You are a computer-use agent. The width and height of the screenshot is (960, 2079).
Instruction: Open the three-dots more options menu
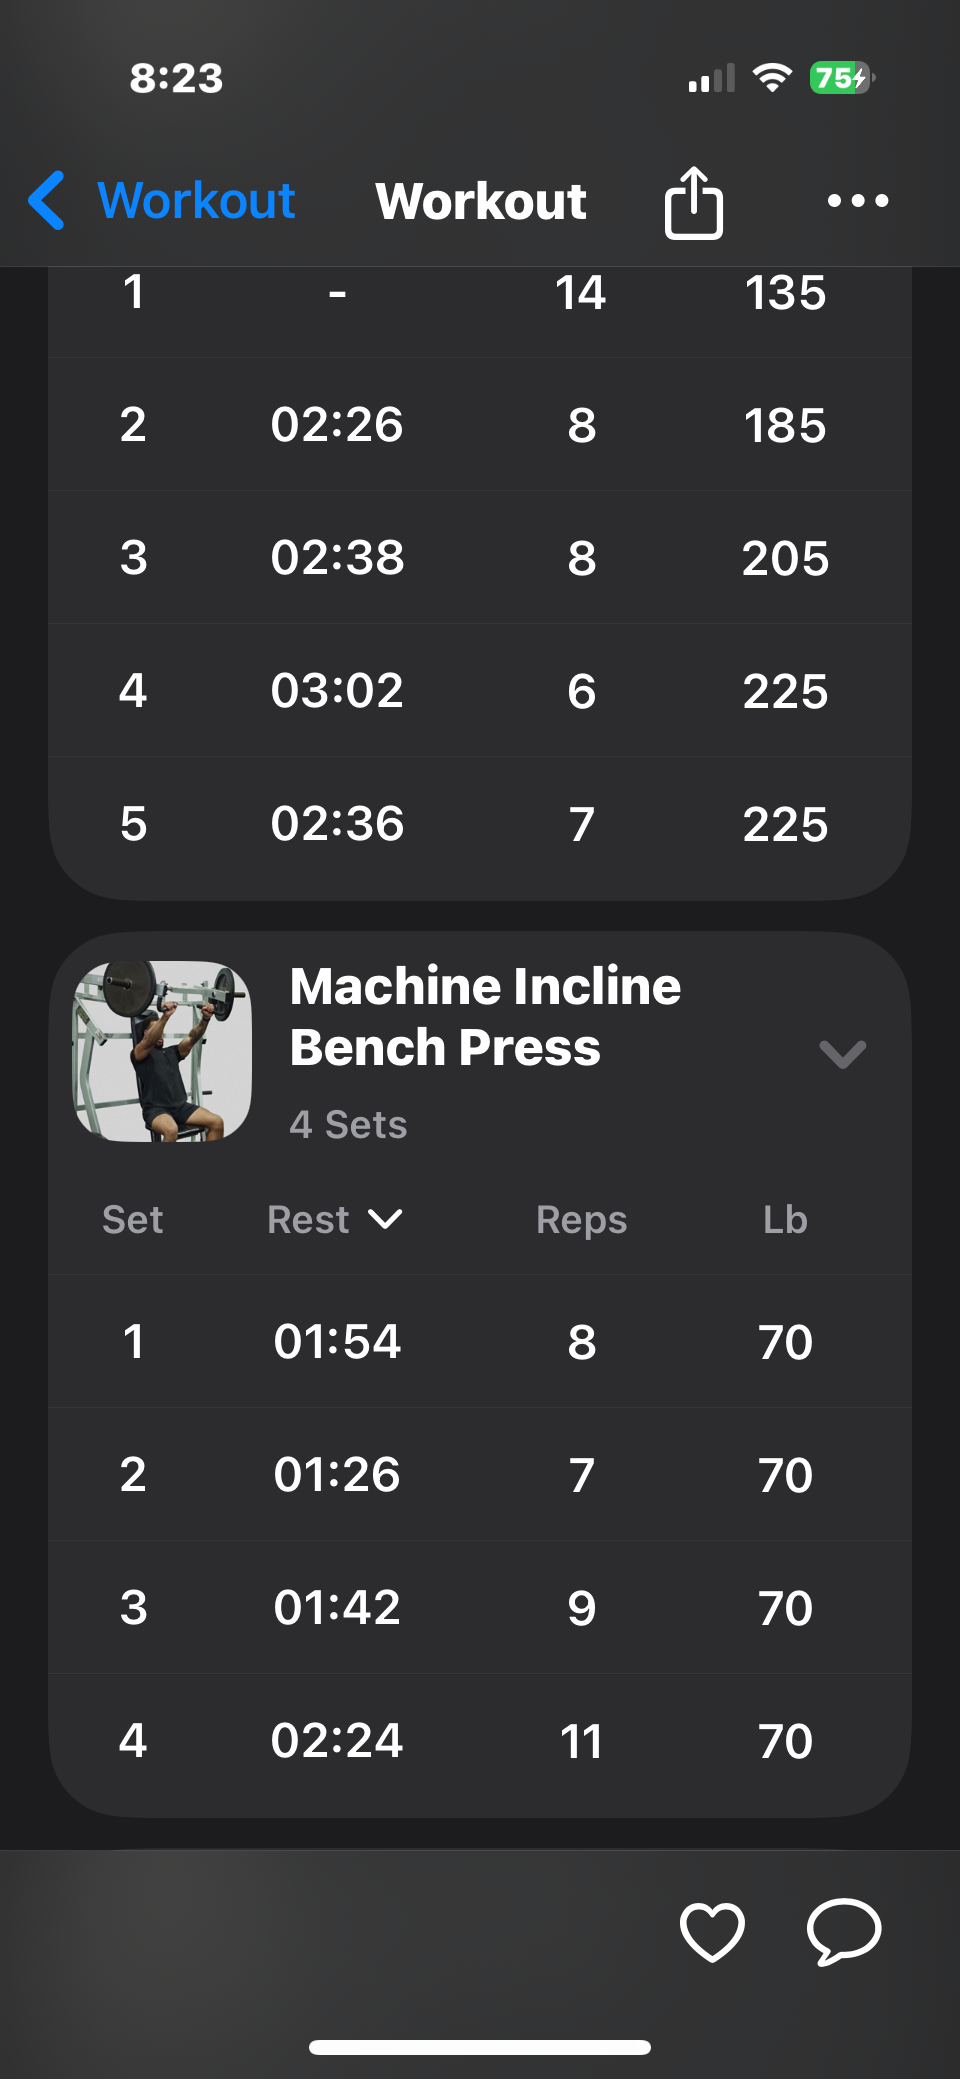(x=858, y=201)
